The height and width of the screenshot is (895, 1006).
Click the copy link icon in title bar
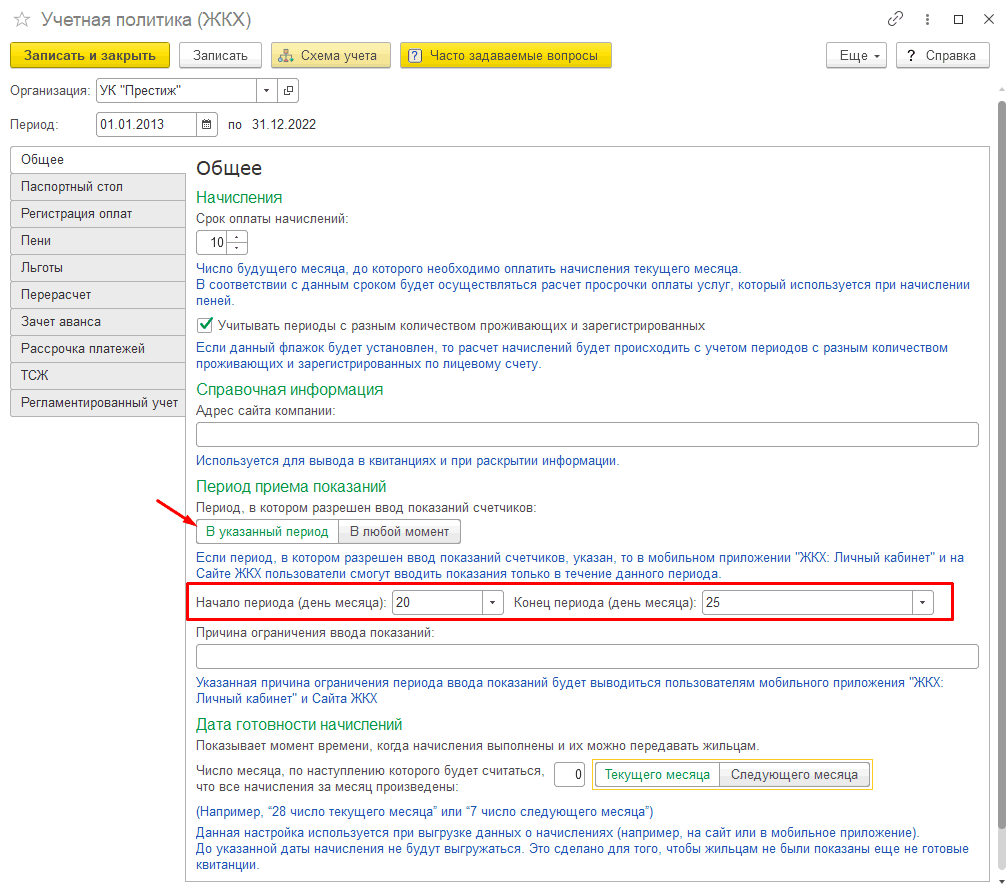click(895, 20)
